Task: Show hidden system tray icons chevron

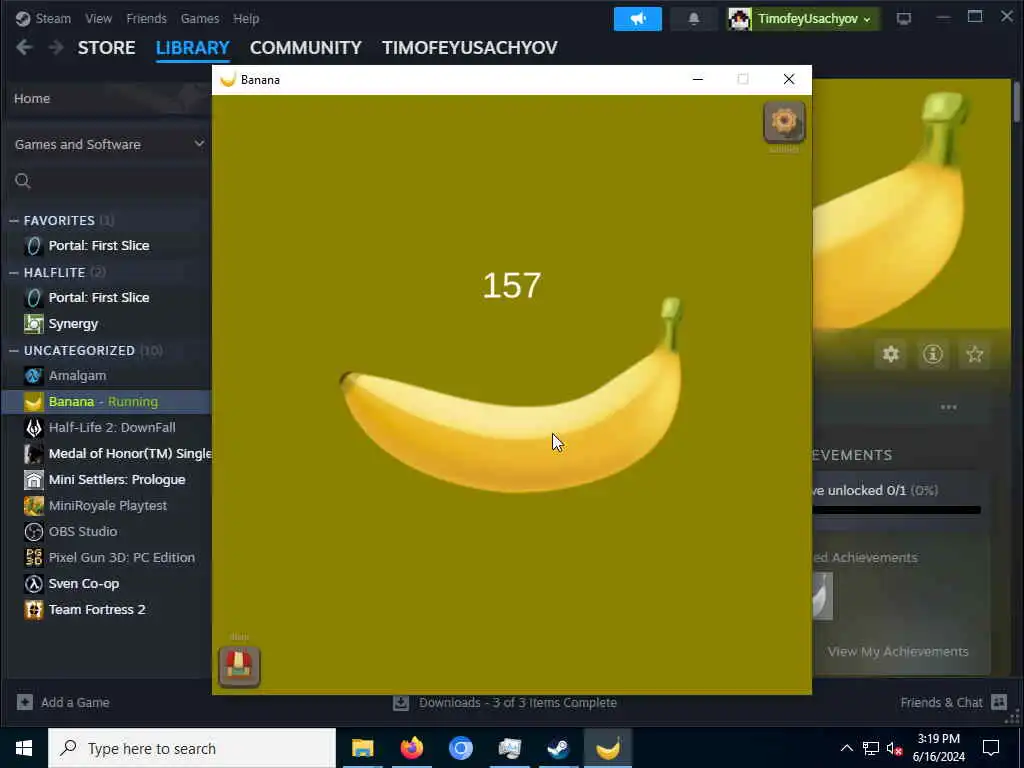Action: [x=846, y=748]
